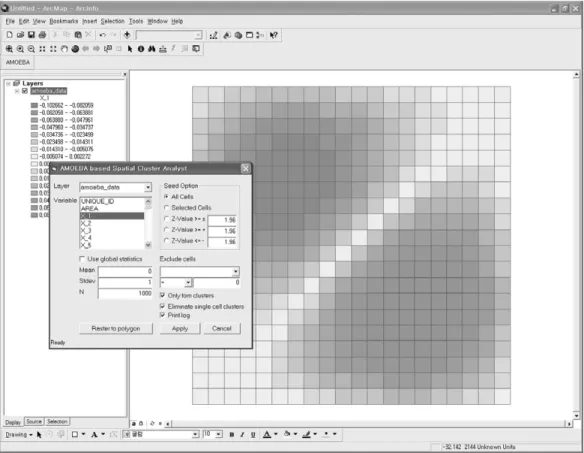Open map file icon in toolbar

(20, 35)
